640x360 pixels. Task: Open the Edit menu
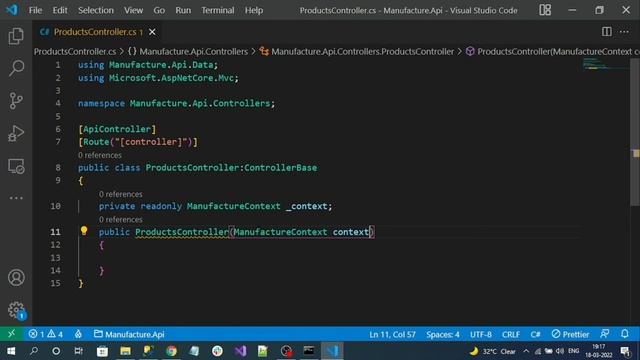click(60, 10)
